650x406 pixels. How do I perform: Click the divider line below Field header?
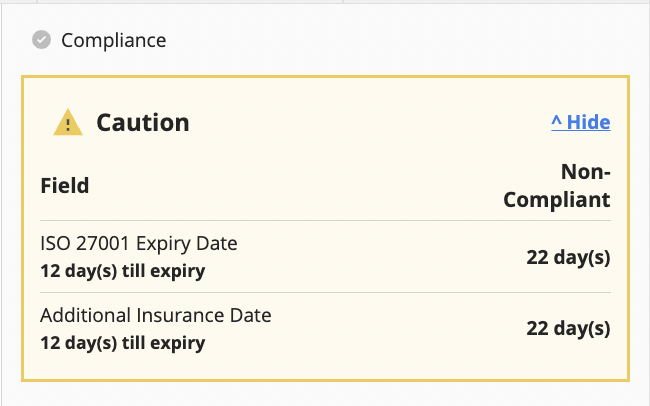tap(325, 220)
